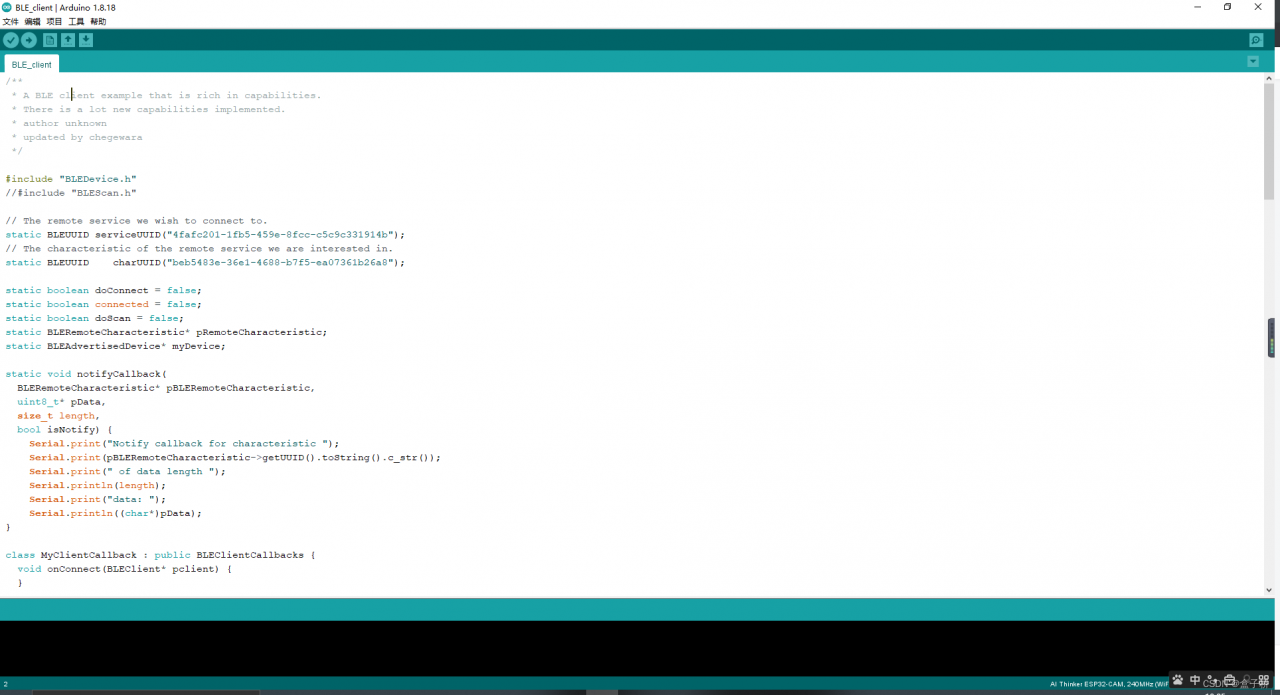The image size is (1280, 695).
Task: Open the 项目 menu
Action: (54, 21)
